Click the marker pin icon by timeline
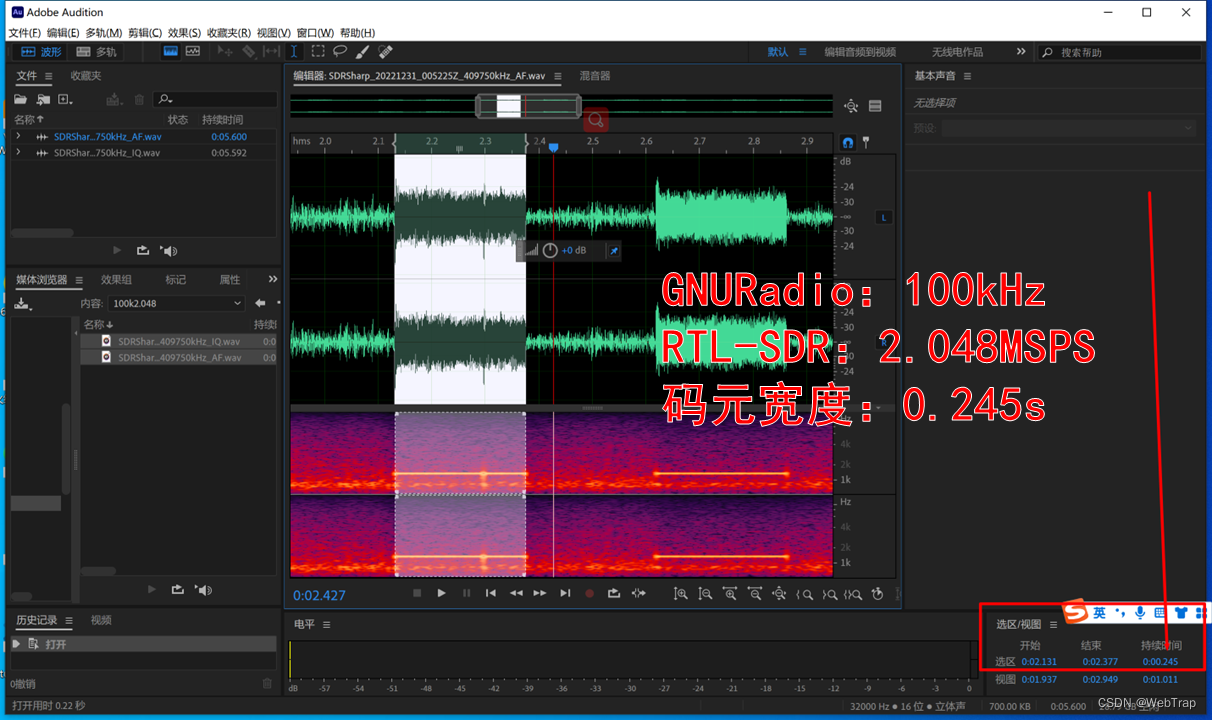 pyautogui.click(x=866, y=143)
